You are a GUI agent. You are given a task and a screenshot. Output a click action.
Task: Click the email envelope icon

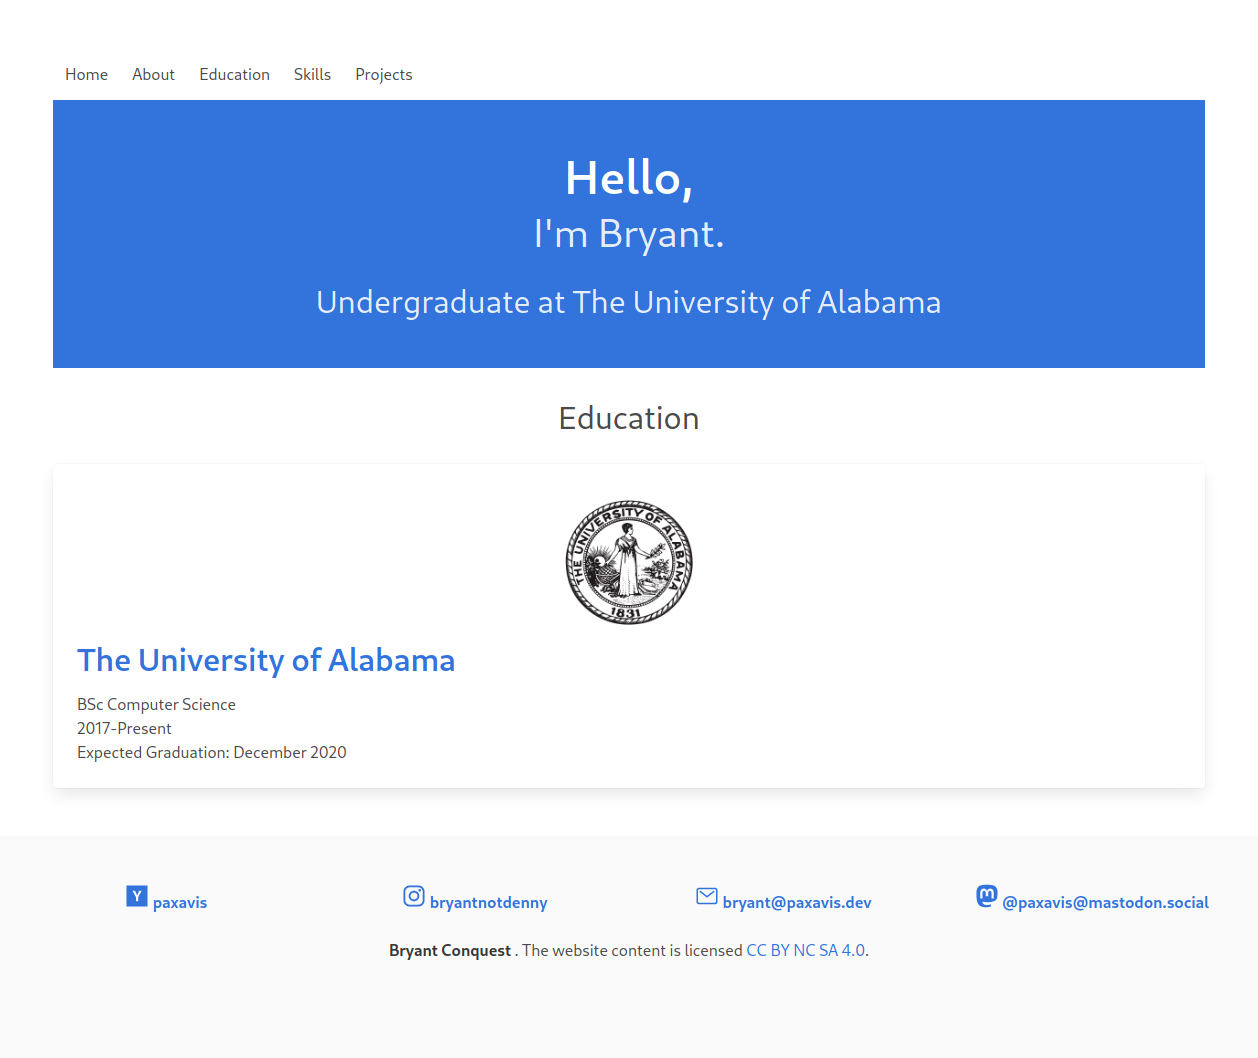coord(707,896)
